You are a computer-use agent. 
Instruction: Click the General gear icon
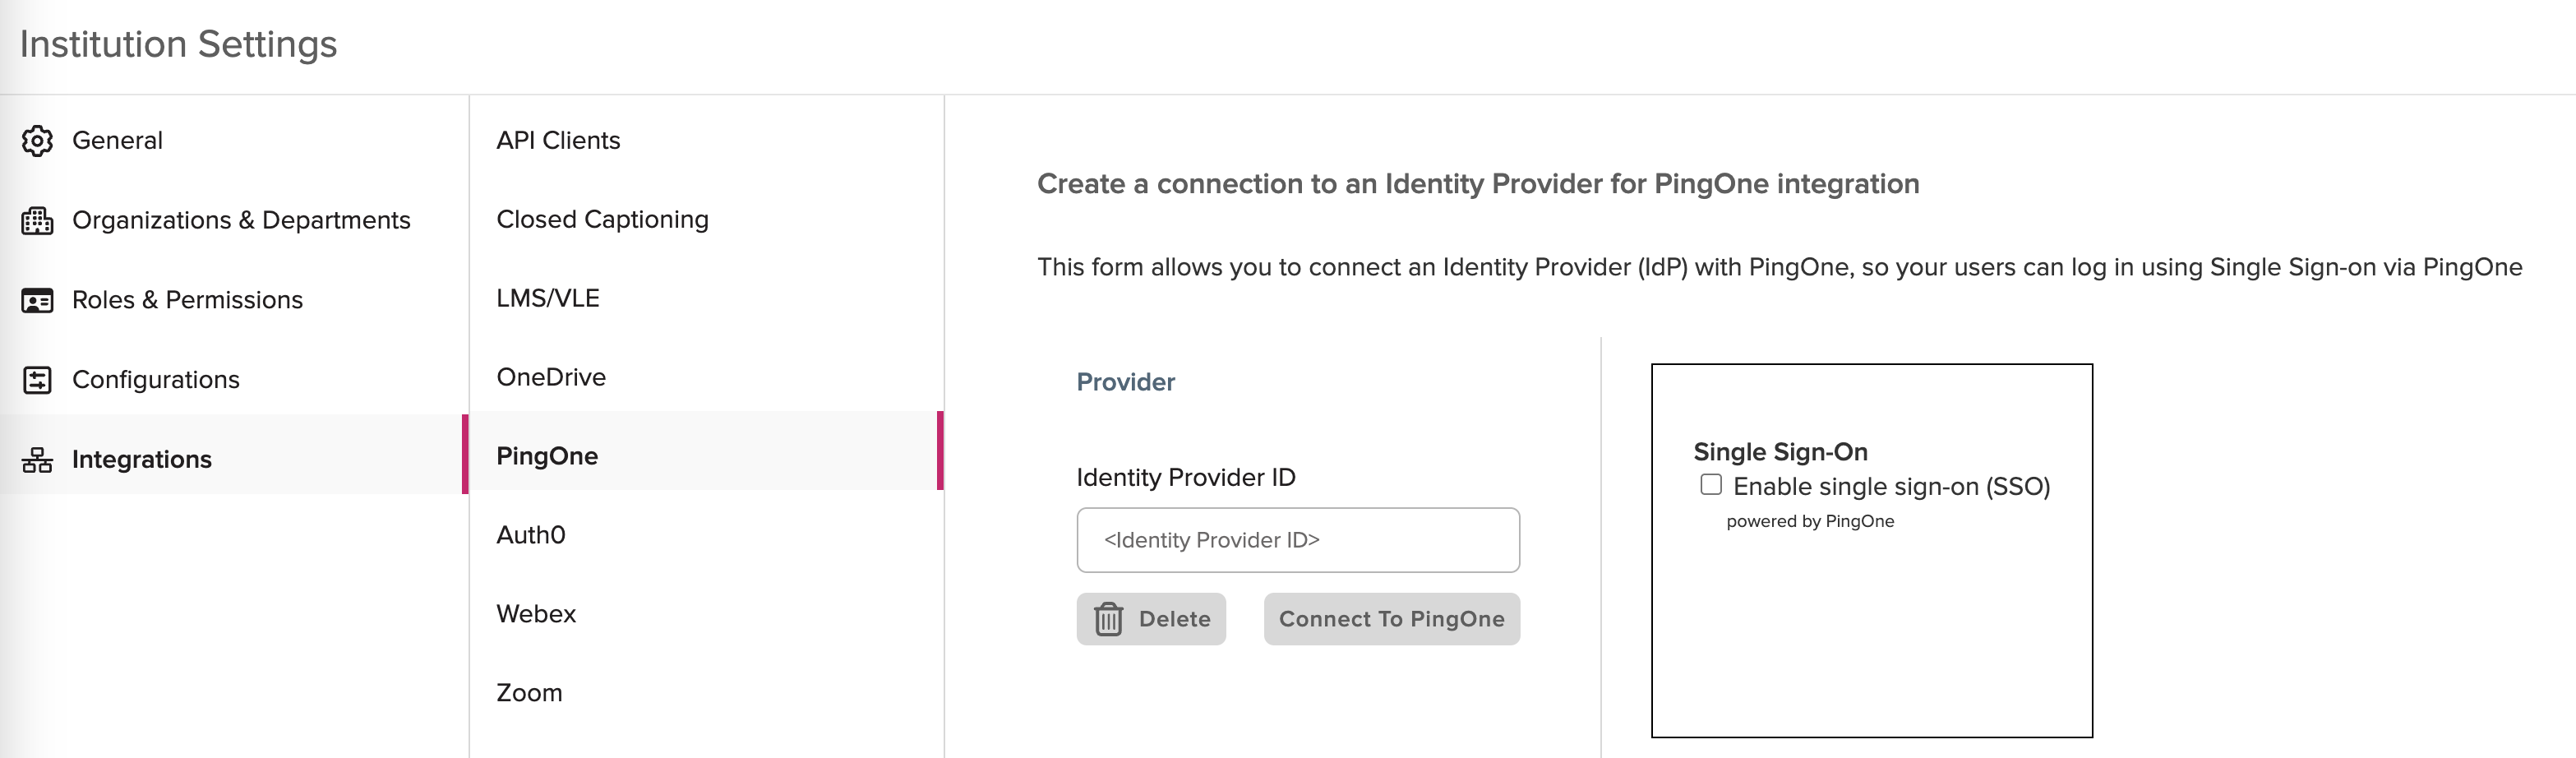pyautogui.click(x=37, y=141)
